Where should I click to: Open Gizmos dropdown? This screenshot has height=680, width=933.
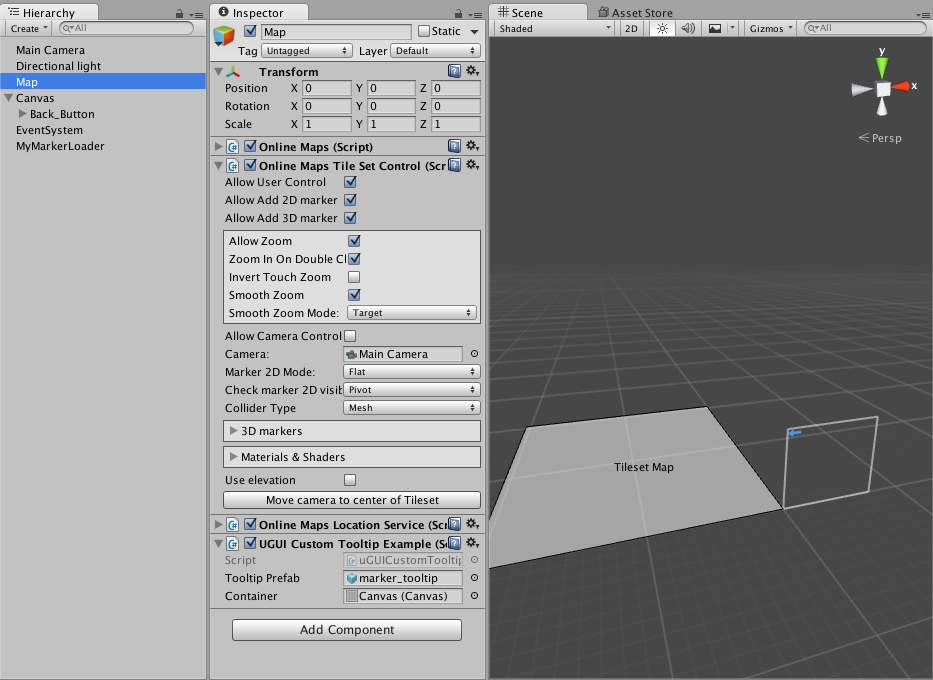pos(771,29)
